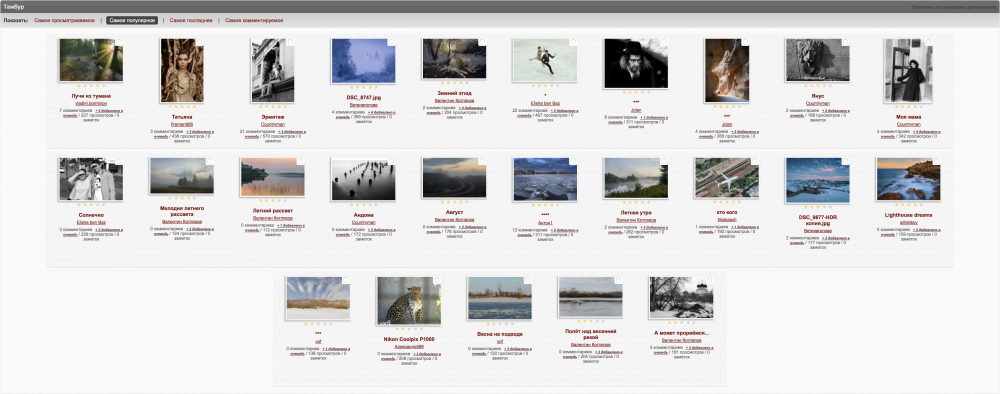Open the leopard photo thumbnail
The width and height of the screenshot is (1000, 394).
408,300
